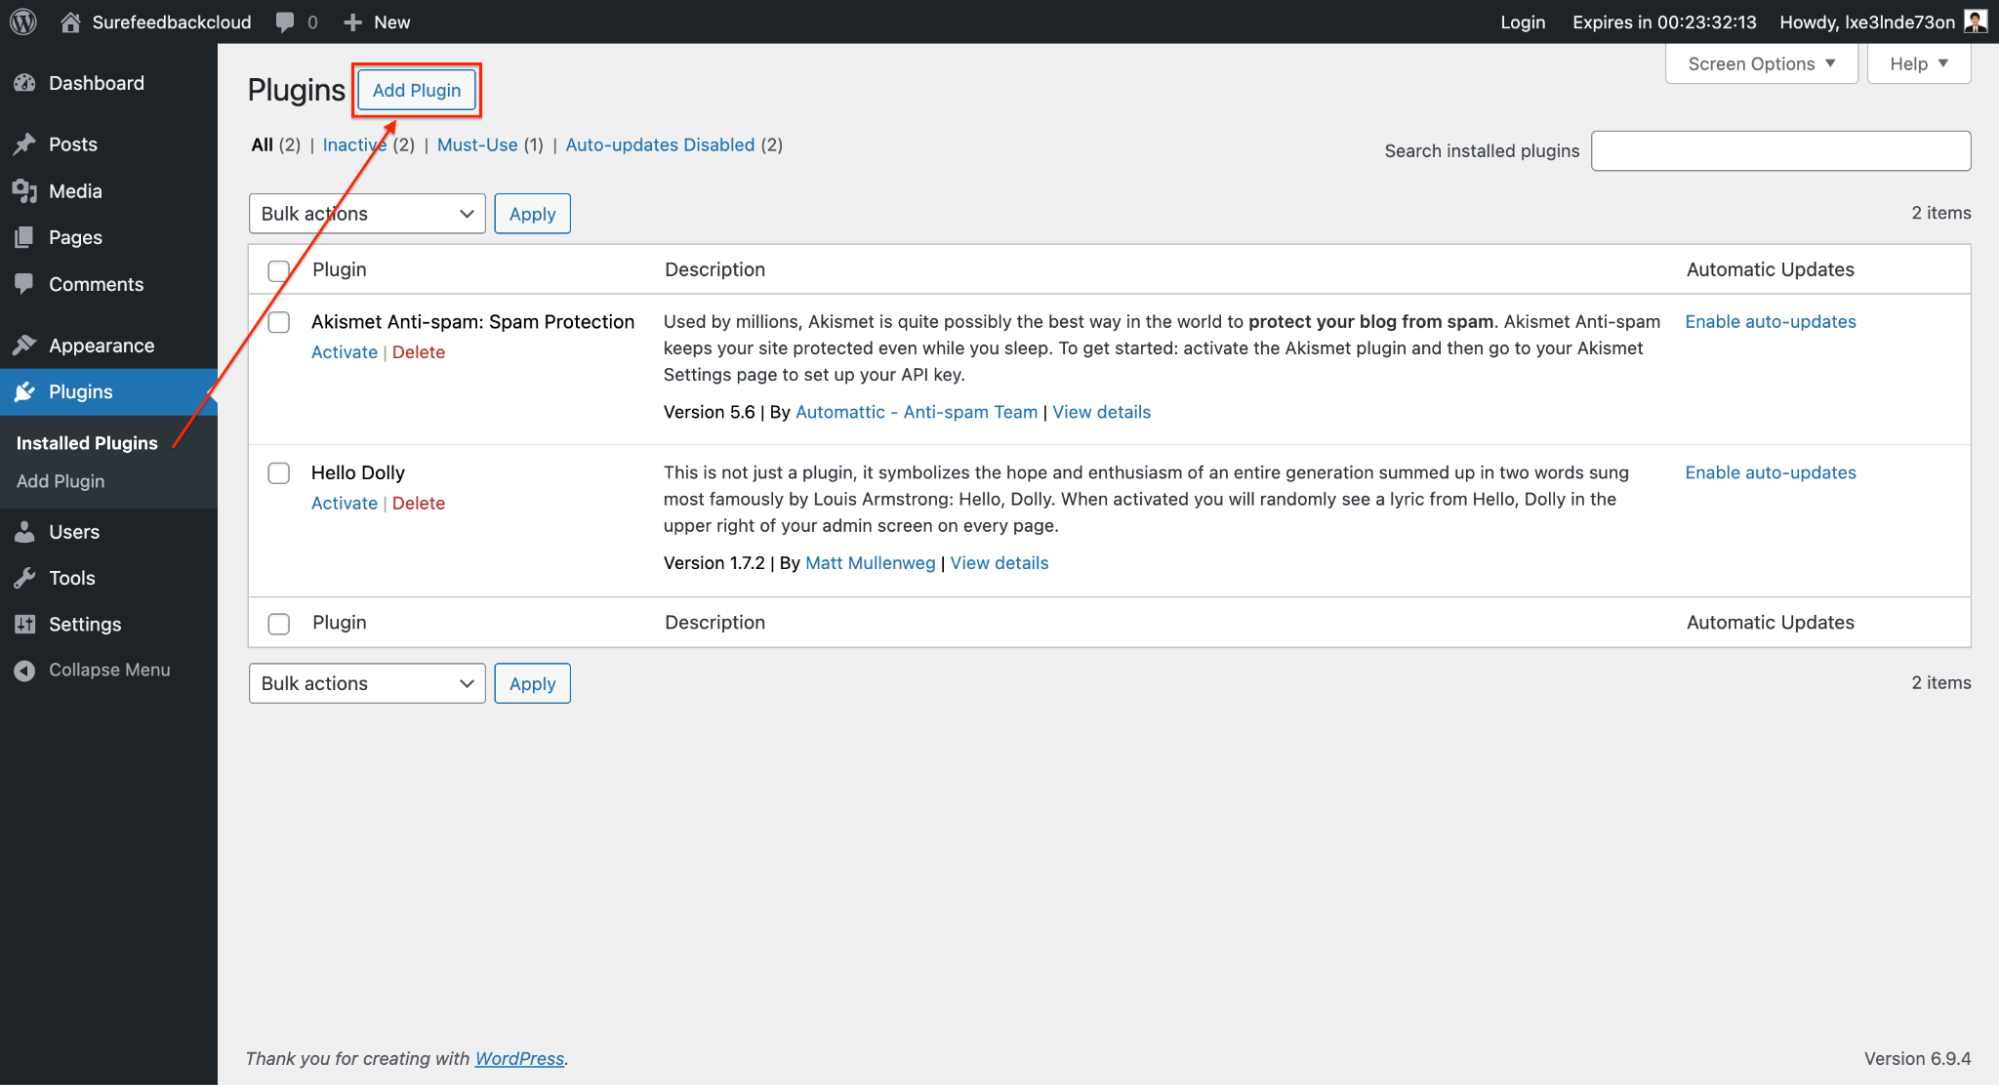
Task: Tick the Hello Dolly plugin checkbox
Action: [x=279, y=473]
